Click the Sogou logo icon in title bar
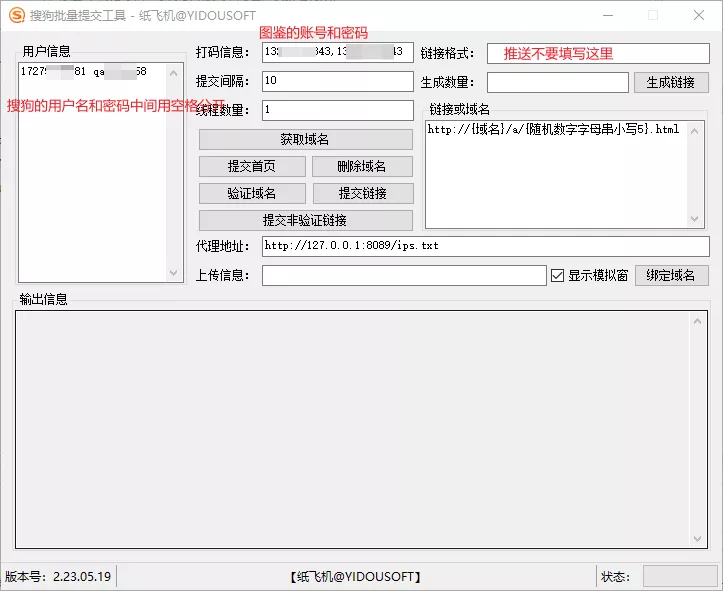723x591 pixels. pyautogui.click(x=17, y=15)
